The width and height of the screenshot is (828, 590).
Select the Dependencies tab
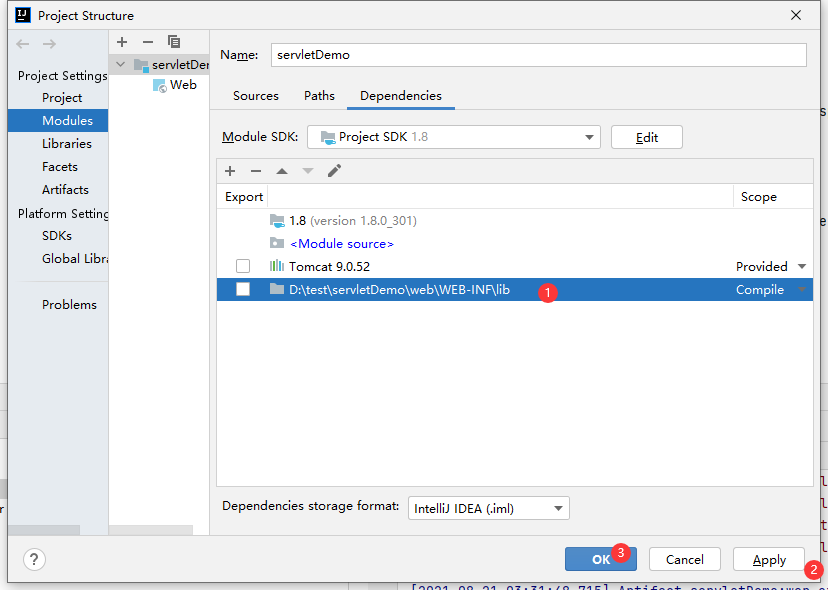click(x=401, y=96)
